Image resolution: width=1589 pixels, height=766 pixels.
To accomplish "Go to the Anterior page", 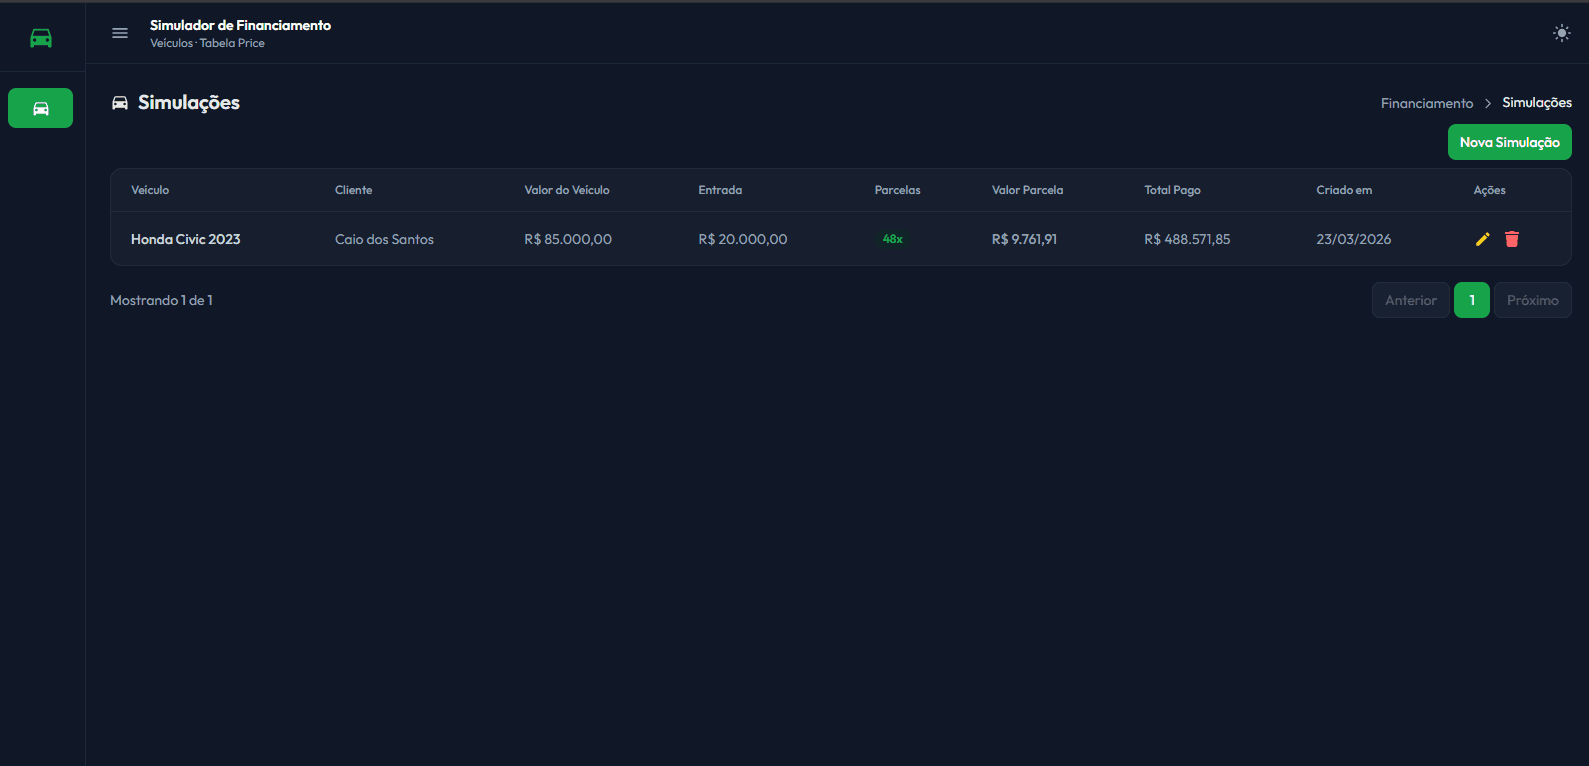I will [x=1410, y=300].
